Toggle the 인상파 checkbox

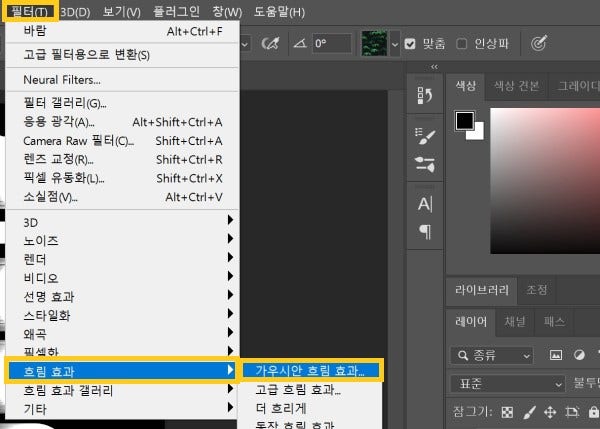point(462,44)
